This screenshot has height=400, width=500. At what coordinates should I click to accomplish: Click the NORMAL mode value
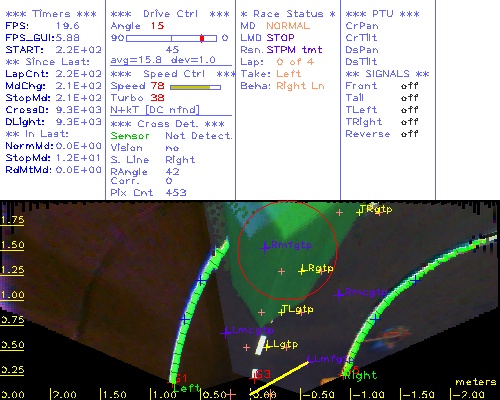coord(288,26)
